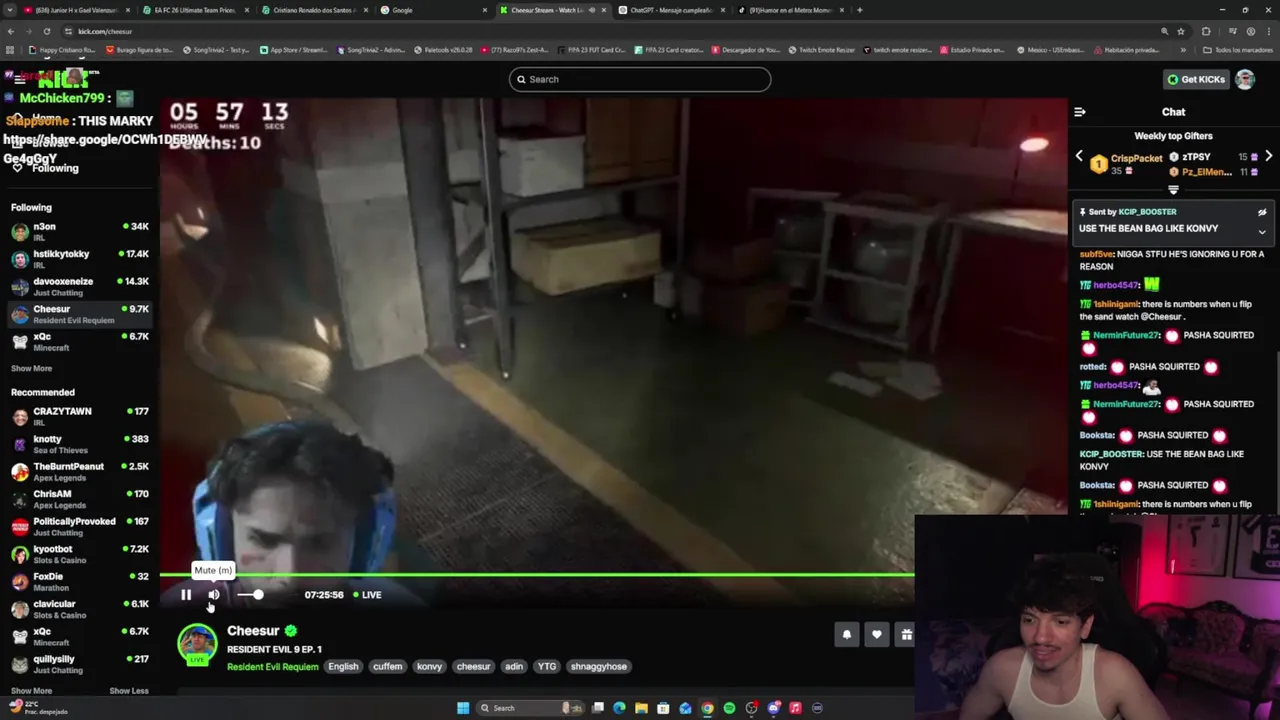This screenshot has width=1280, height=720.
Task: Collapse the chat panel icon
Action: pos(1080,112)
